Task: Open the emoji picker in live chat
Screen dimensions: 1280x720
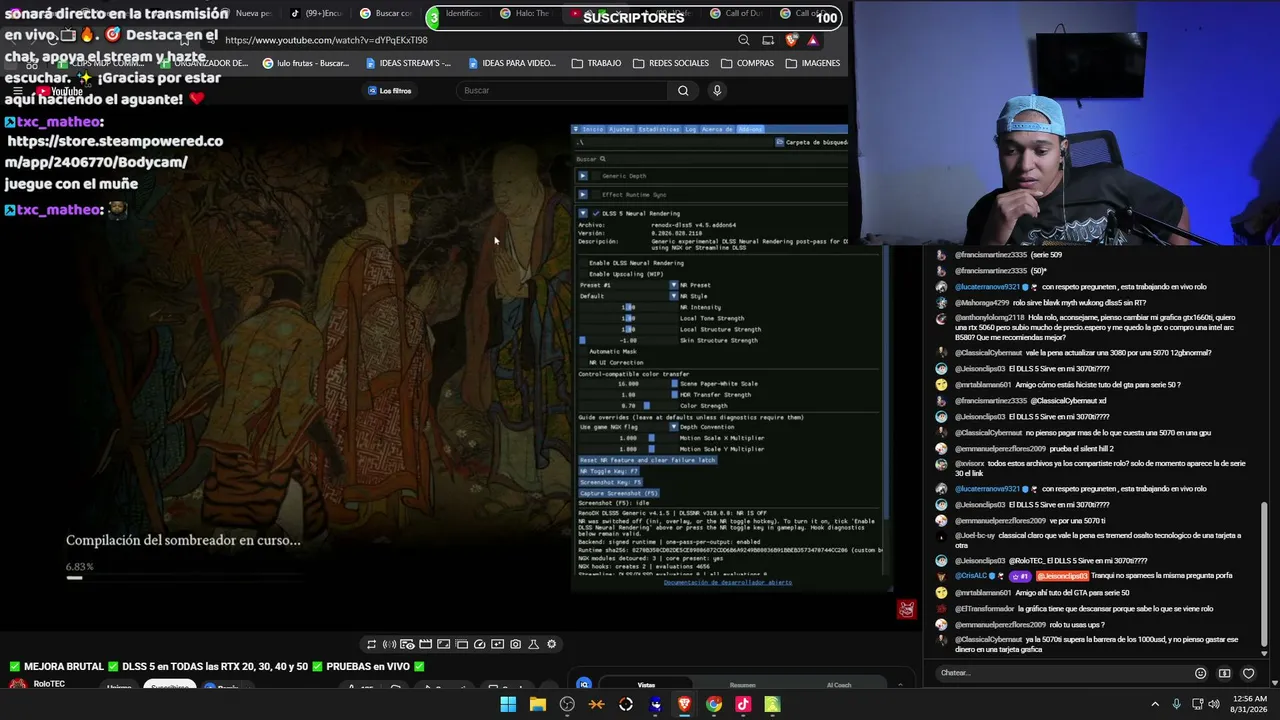Action: [1201, 673]
